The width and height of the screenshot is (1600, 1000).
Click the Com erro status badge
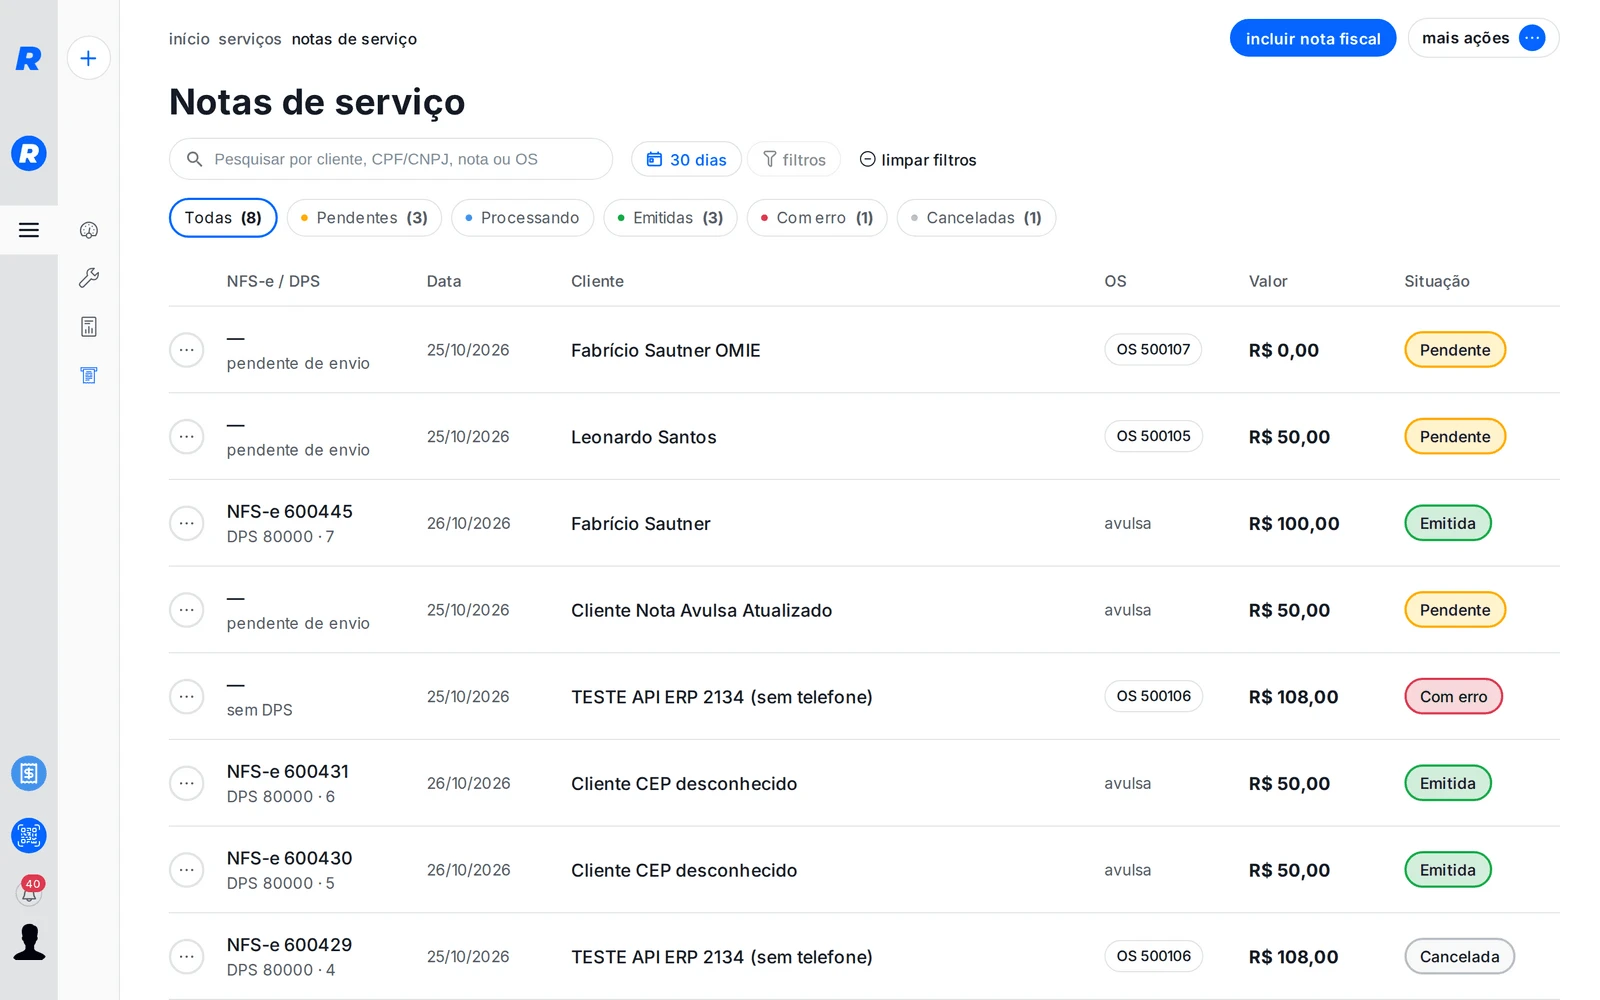(1453, 697)
